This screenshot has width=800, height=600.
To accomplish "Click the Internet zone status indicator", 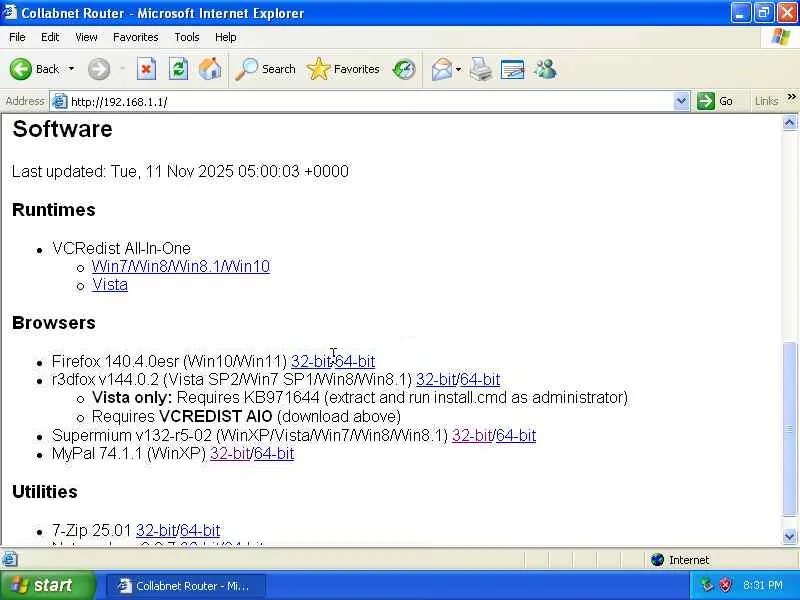I will [681, 560].
